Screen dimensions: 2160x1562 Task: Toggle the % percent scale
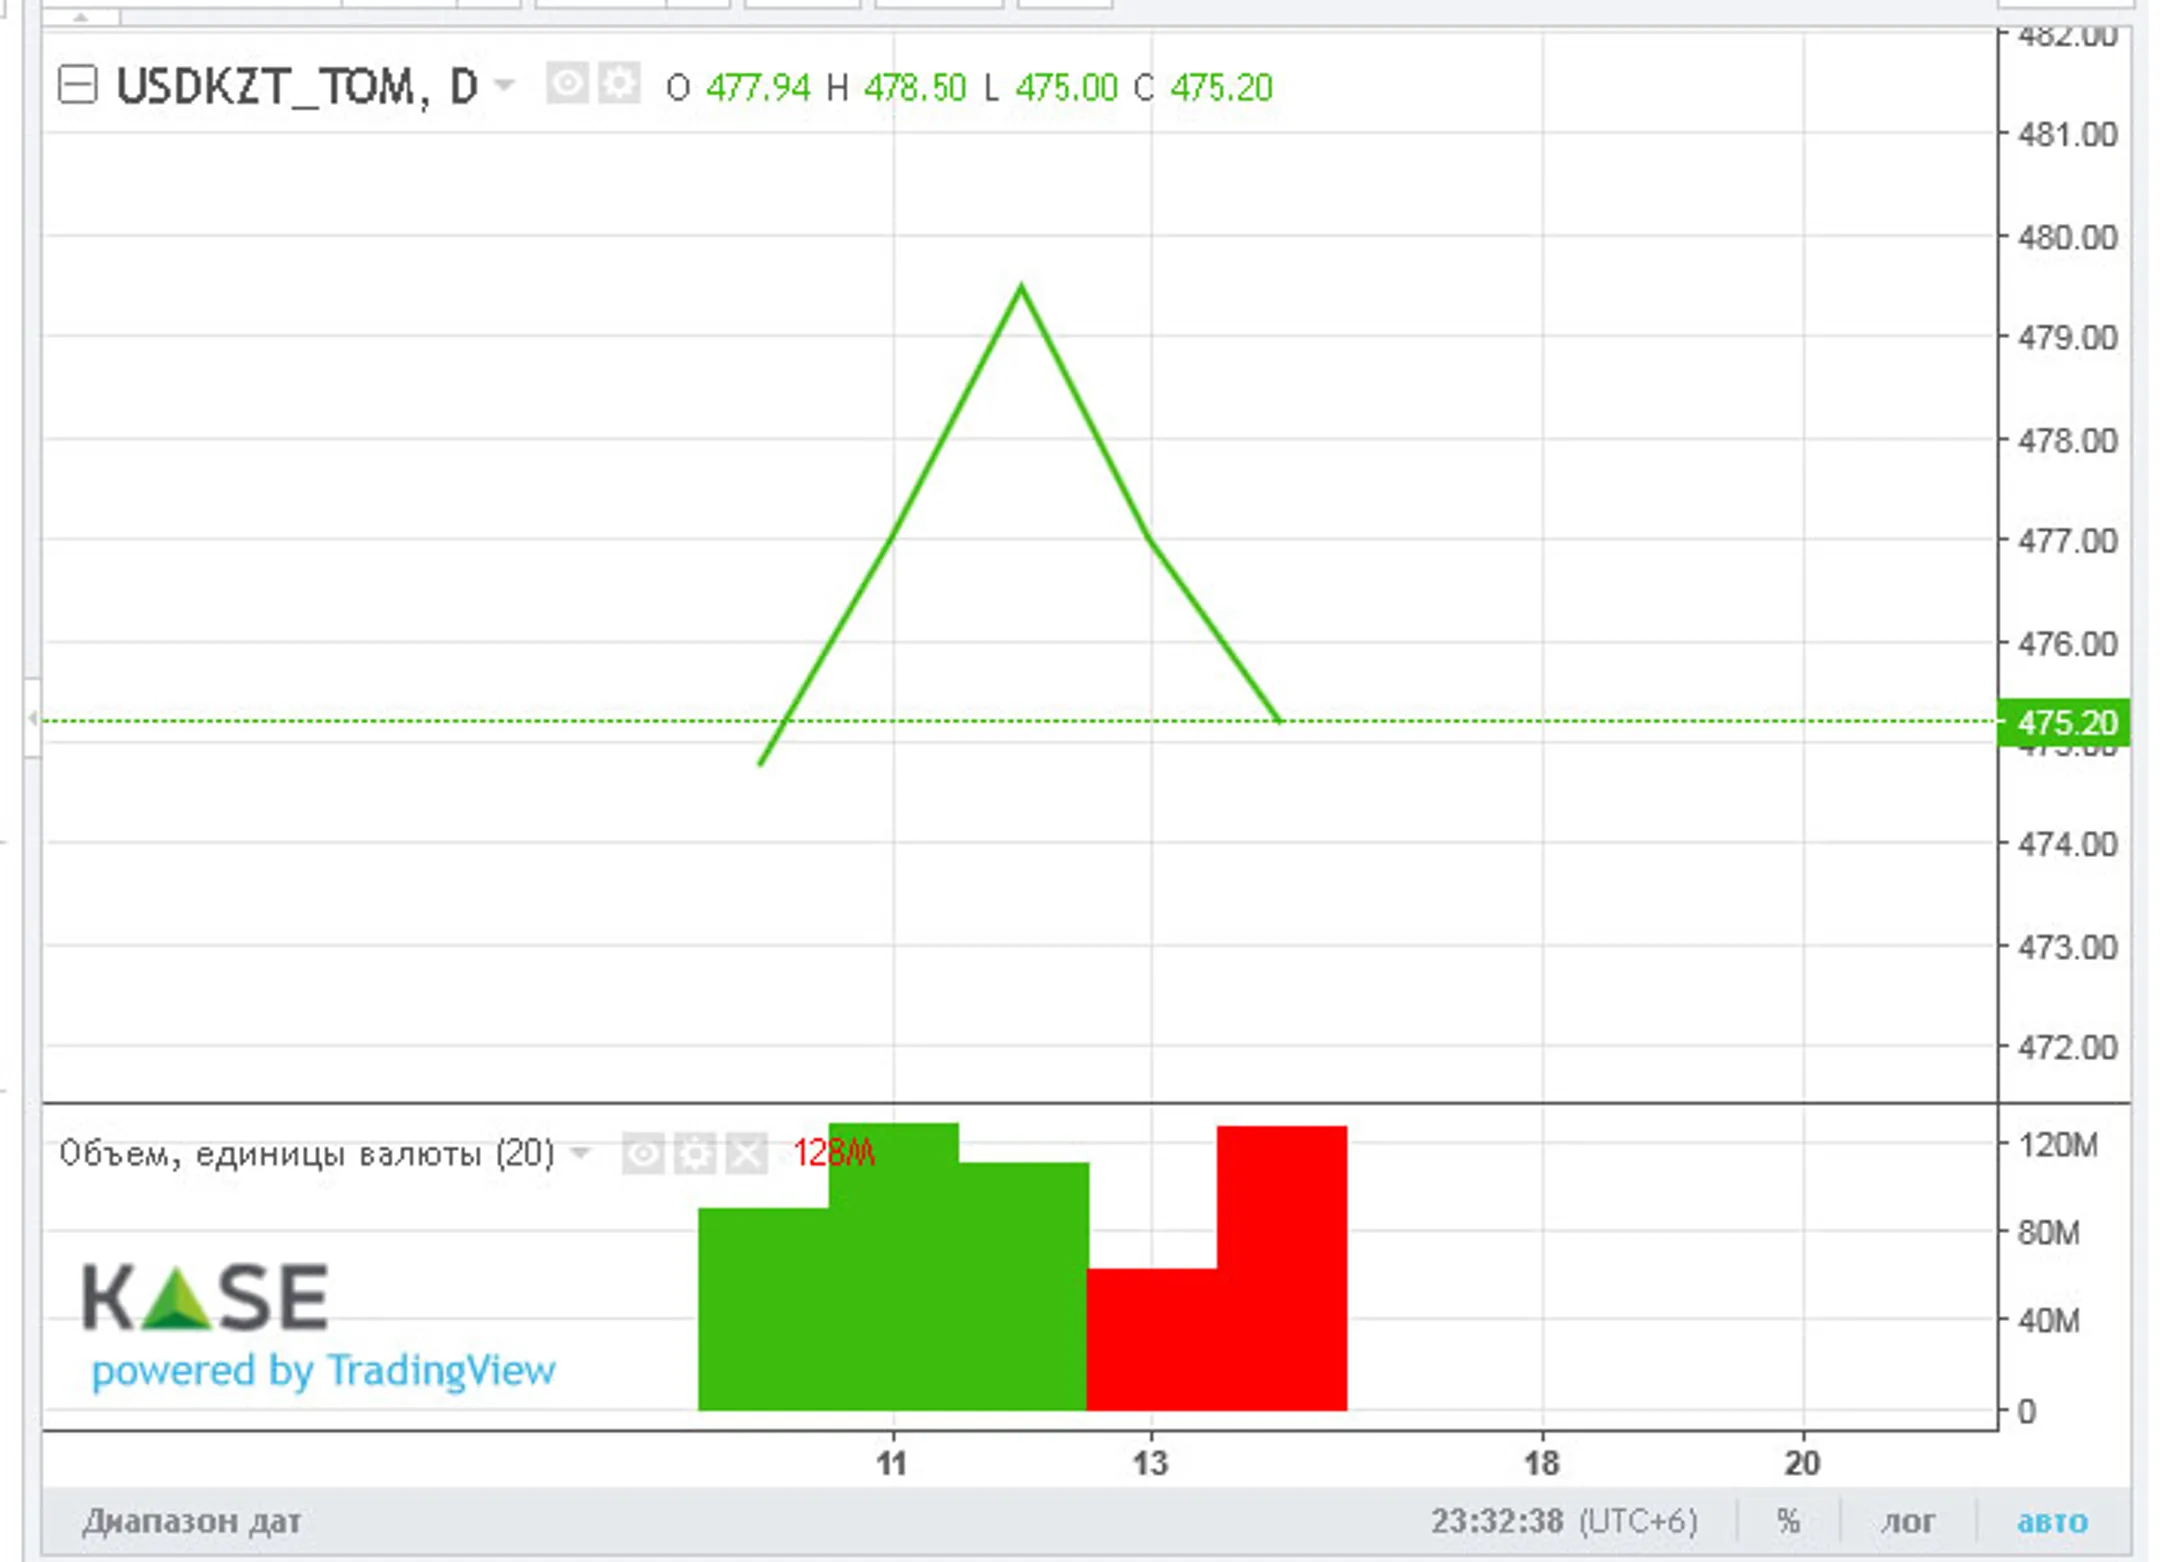pos(1788,1521)
